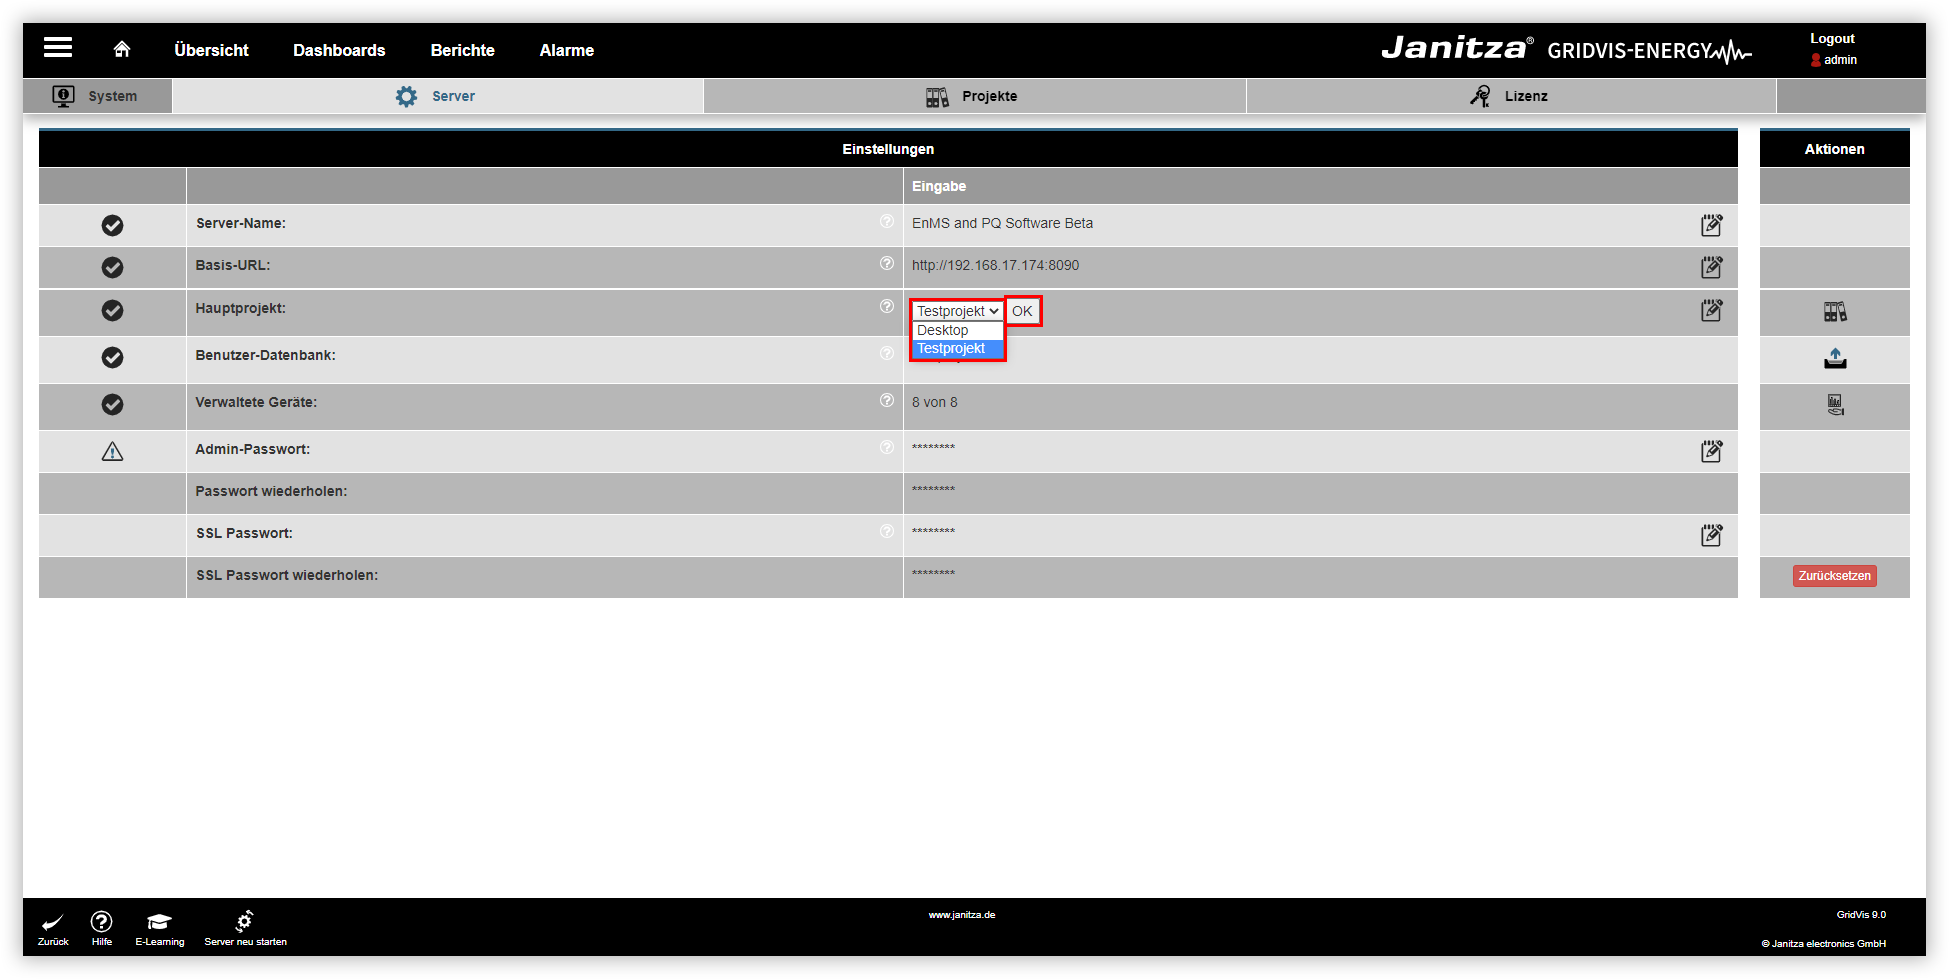Open the Alarme menu item
The height and width of the screenshot is (979, 1949).
coord(566,49)
